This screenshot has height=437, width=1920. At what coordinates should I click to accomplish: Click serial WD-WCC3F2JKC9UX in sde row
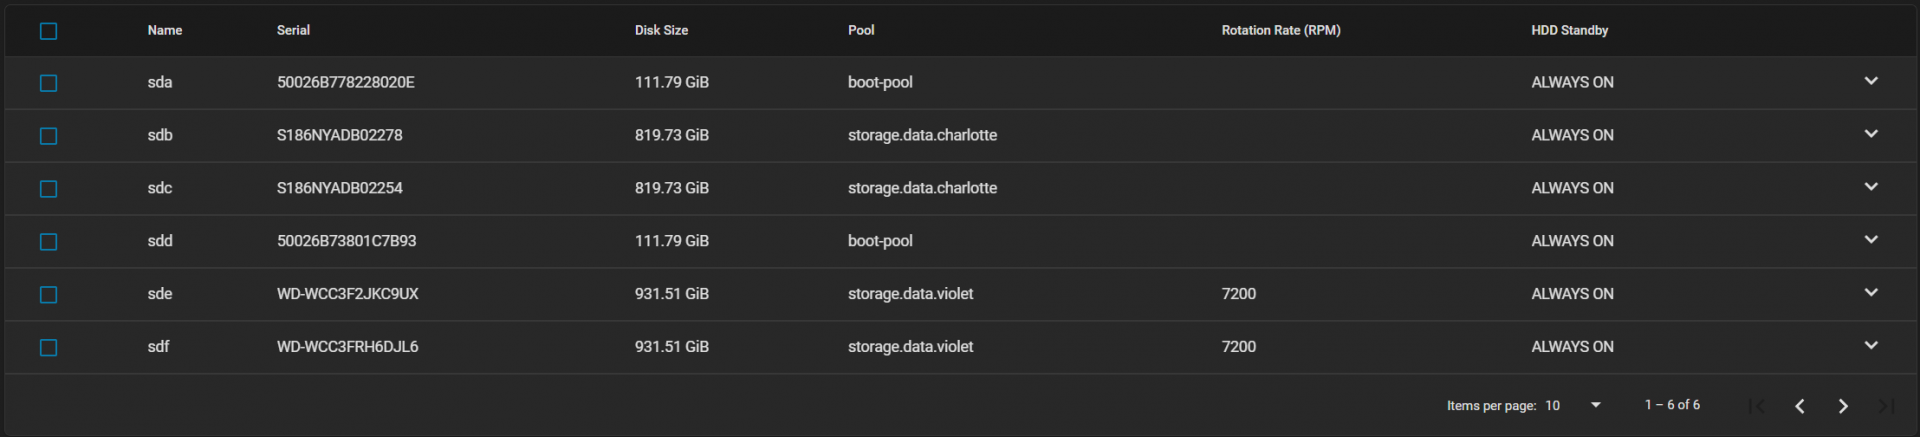coord(348,294)
